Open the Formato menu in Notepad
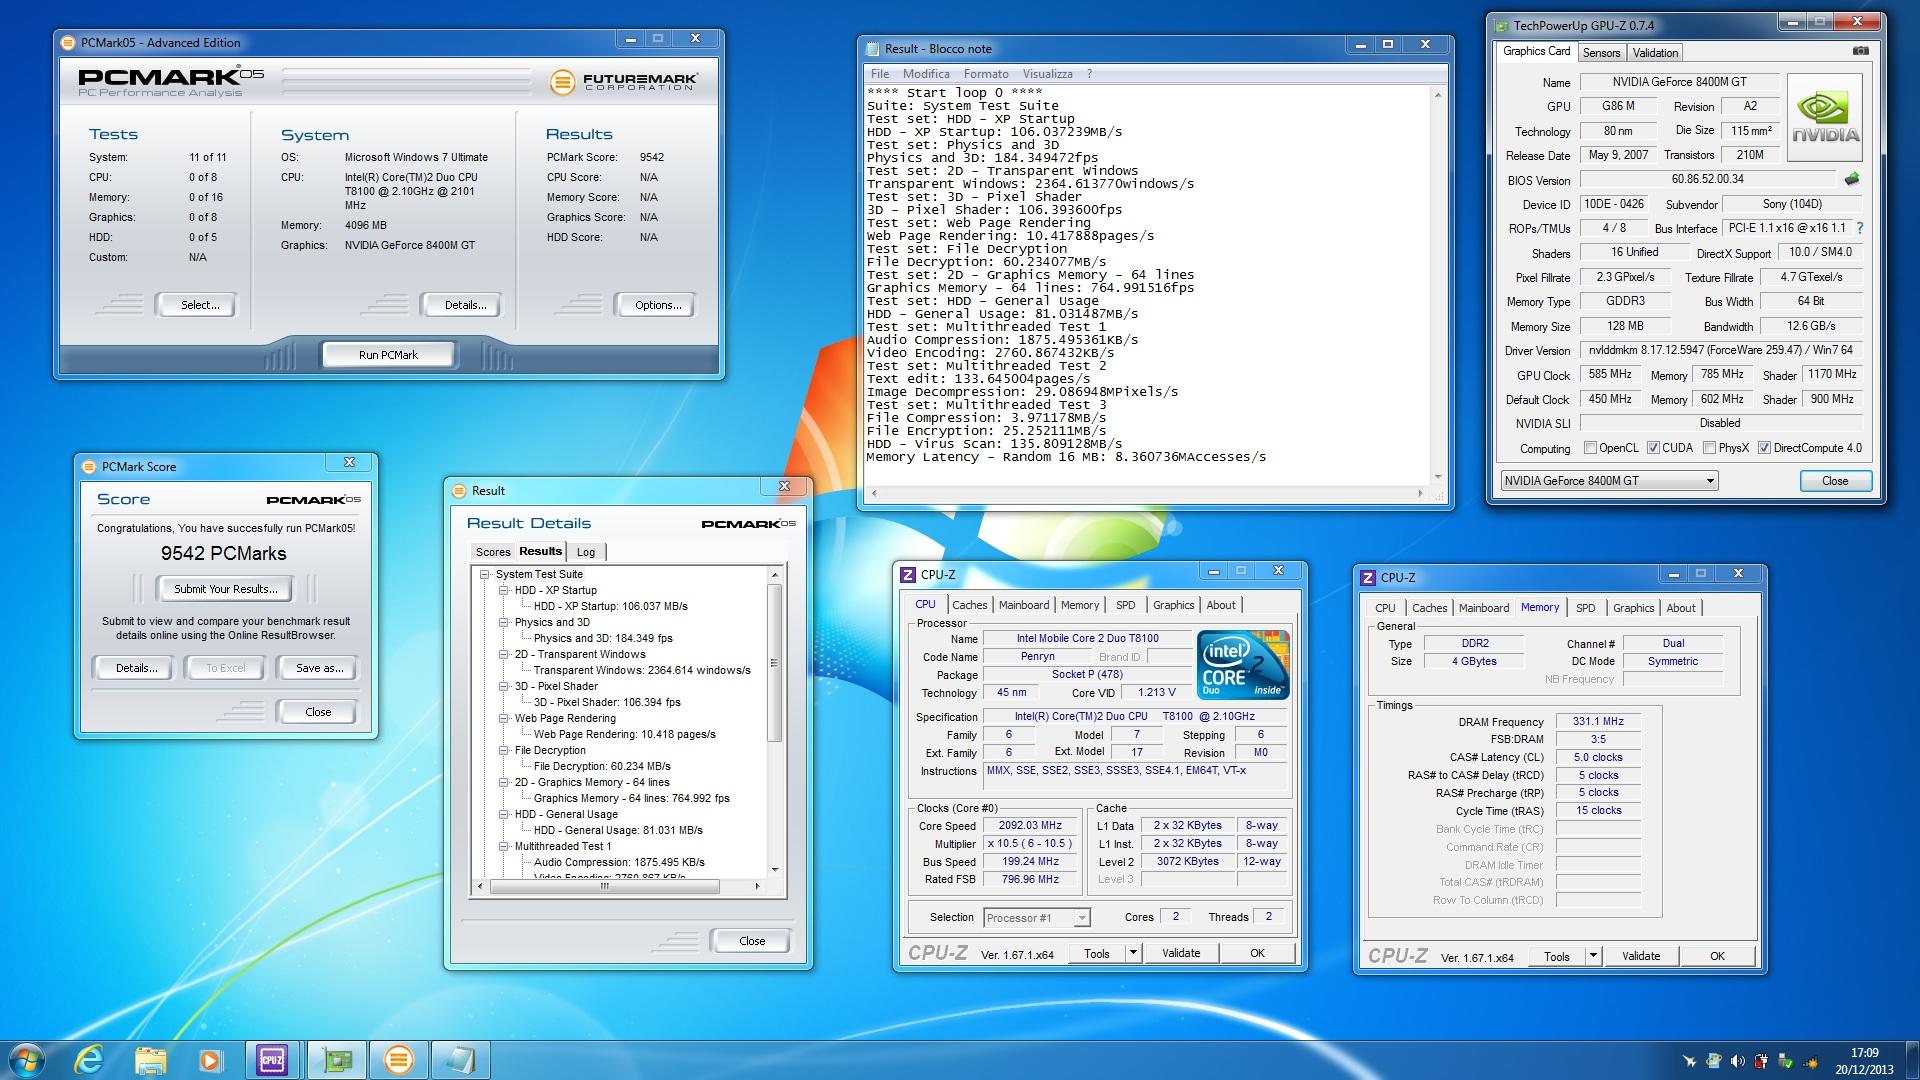 (x=986, y=74)
